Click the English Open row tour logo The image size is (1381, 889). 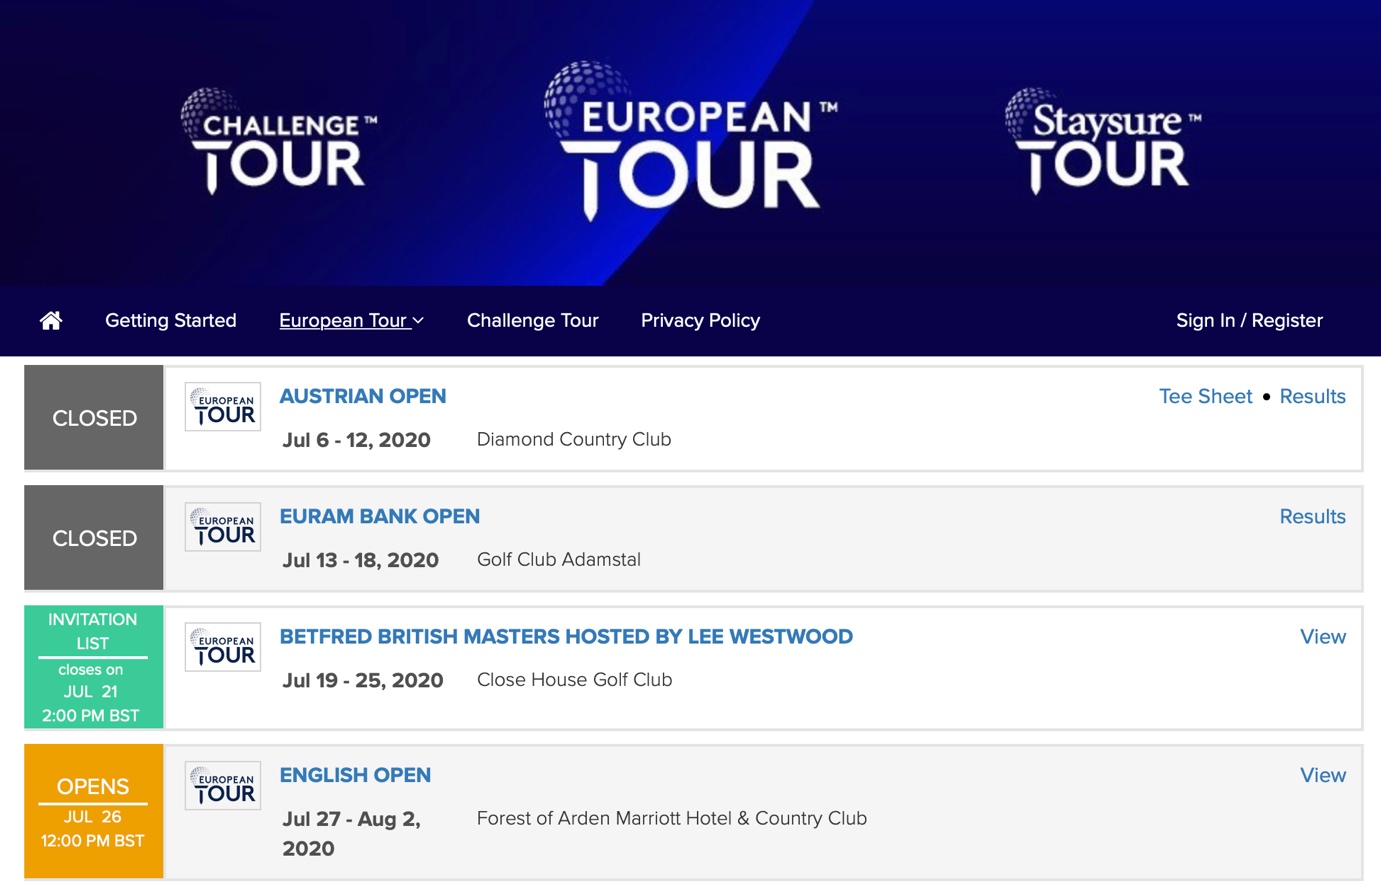[223, 786]
